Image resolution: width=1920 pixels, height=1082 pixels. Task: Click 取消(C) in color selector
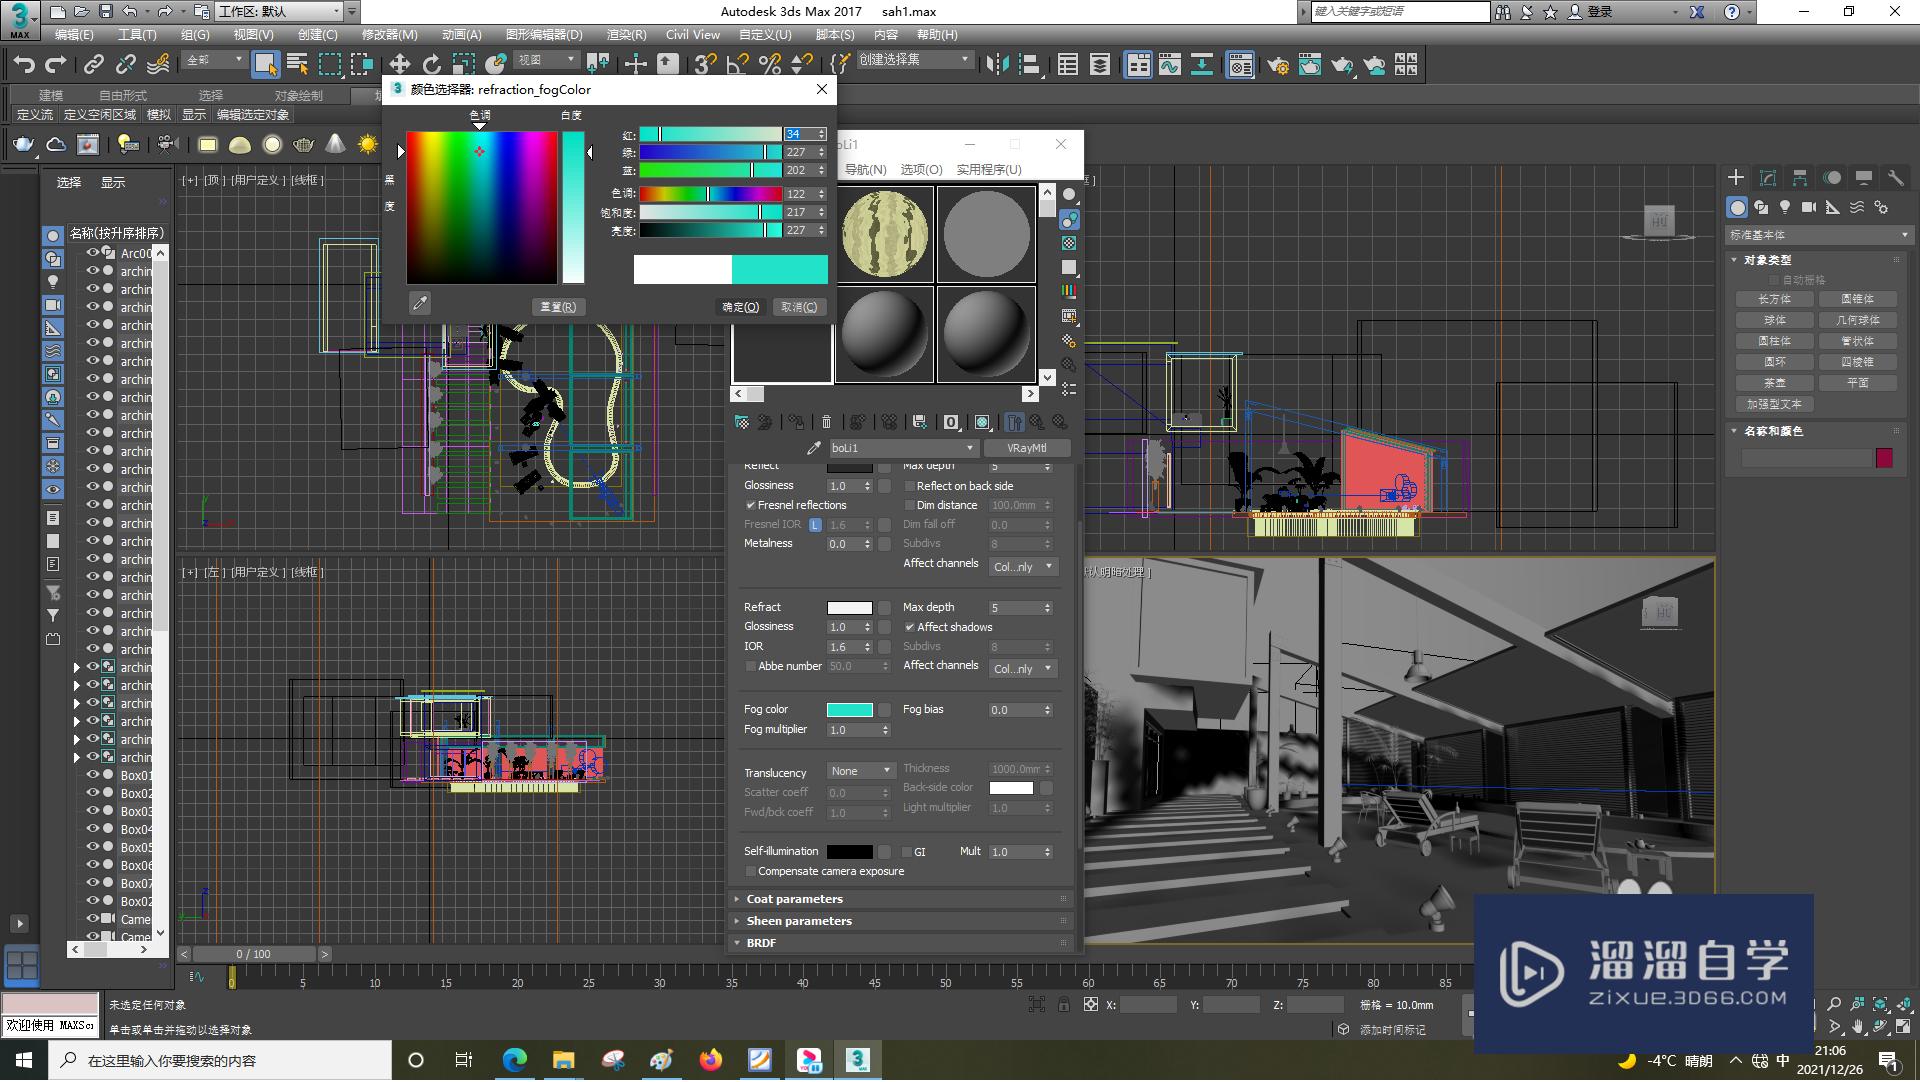(x=799, y=308)
